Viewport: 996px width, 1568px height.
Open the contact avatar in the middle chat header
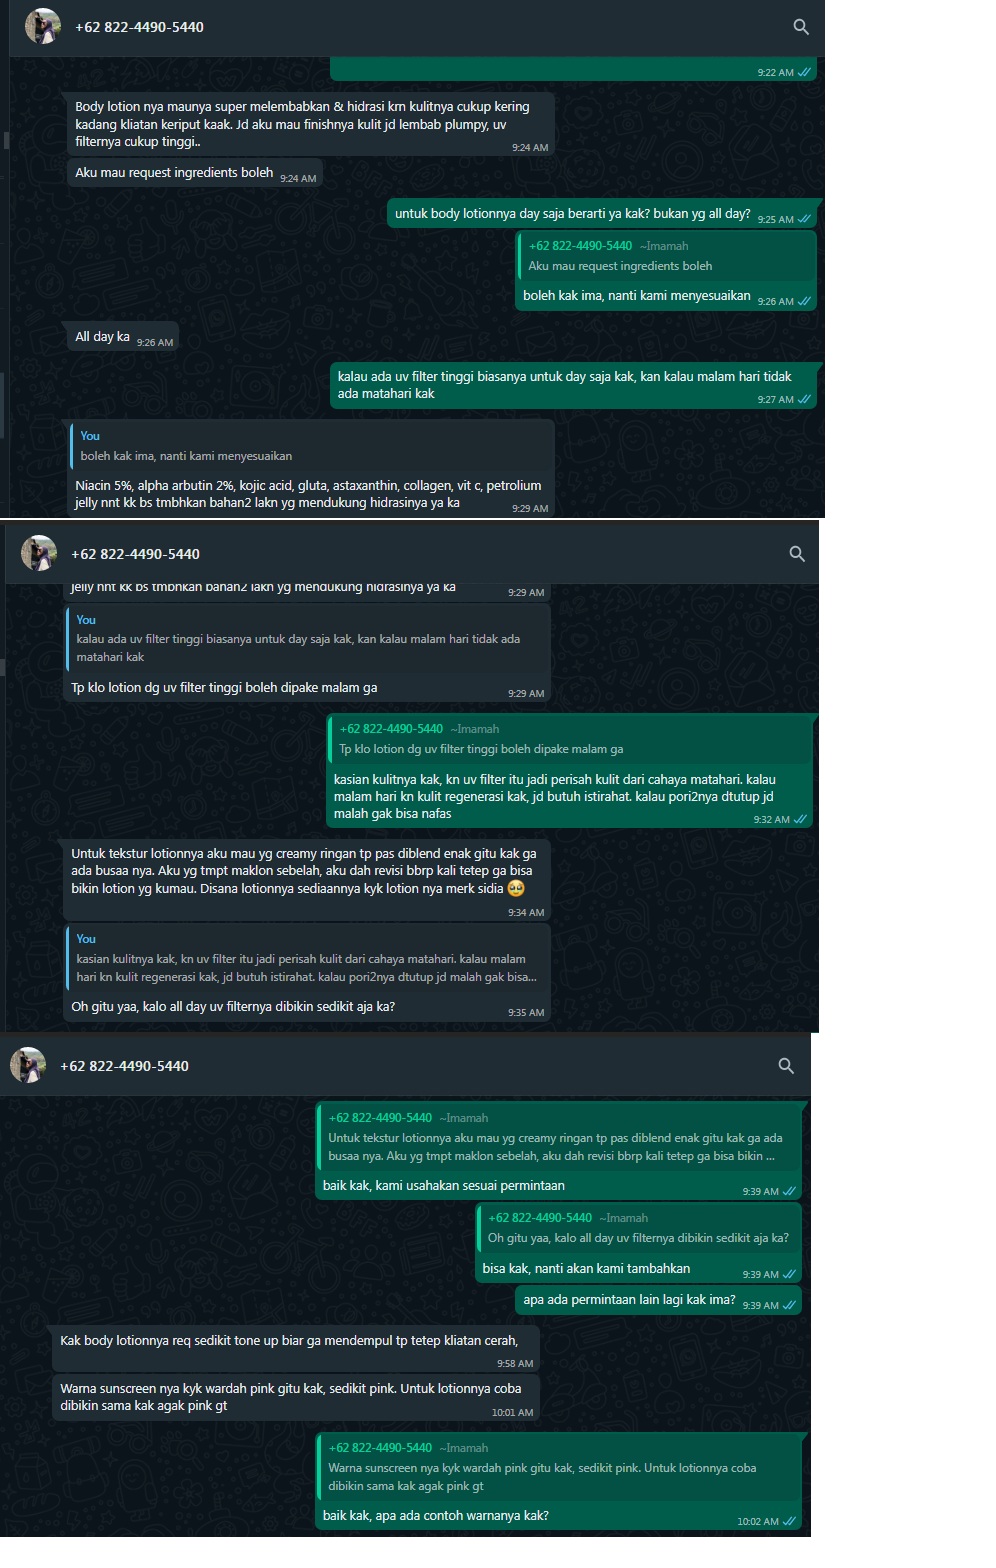39,553
